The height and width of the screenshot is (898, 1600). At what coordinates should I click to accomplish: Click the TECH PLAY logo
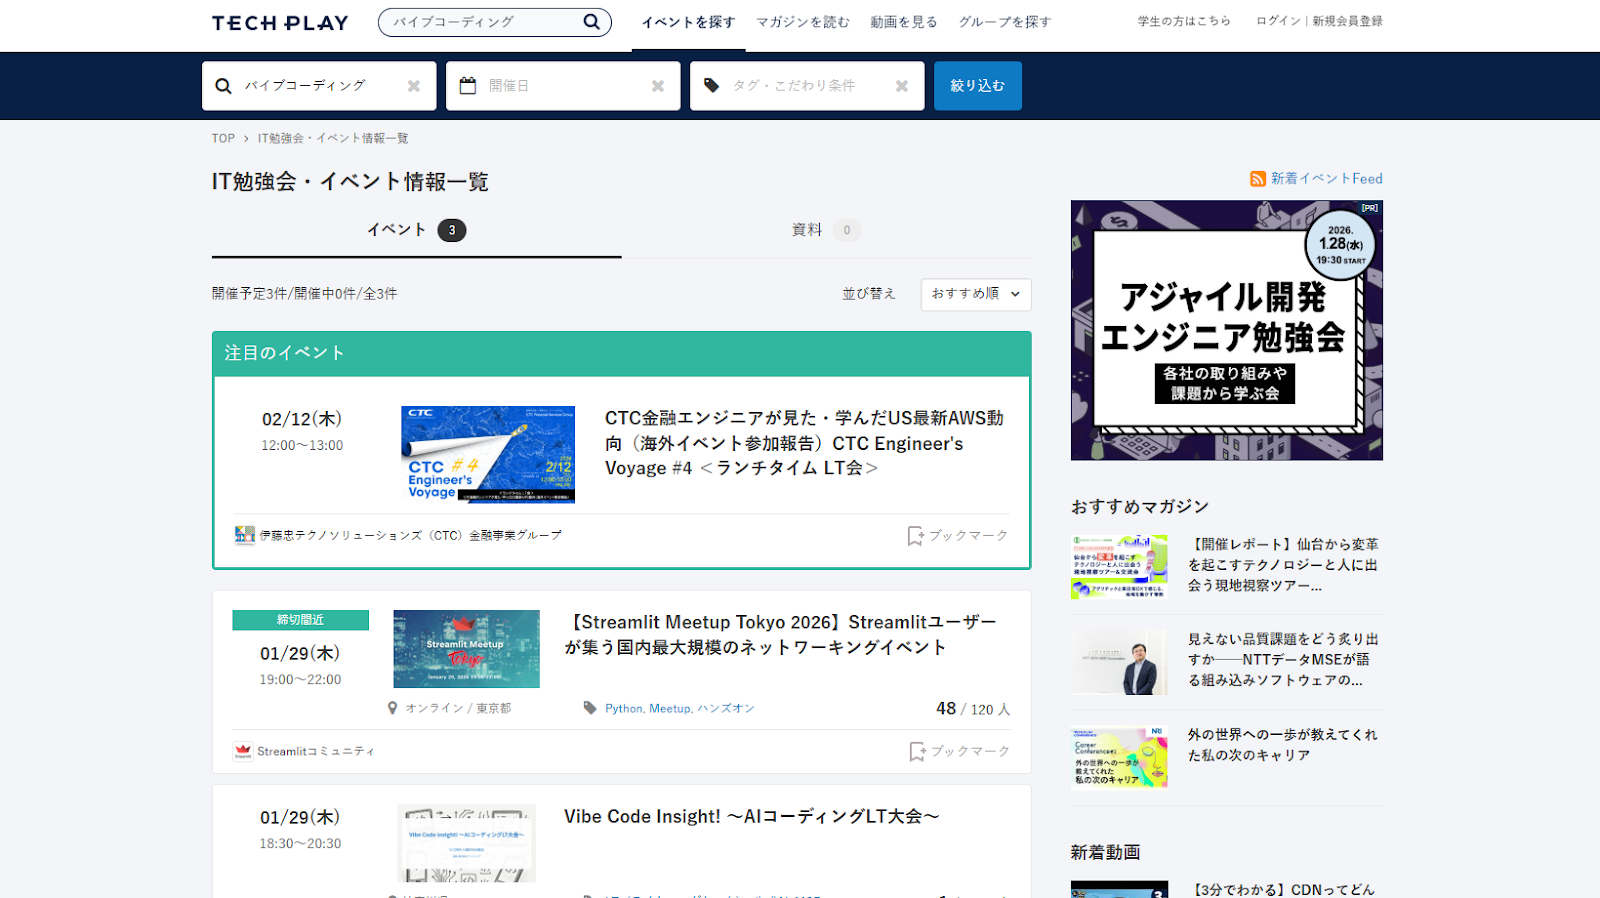point(280,23)
